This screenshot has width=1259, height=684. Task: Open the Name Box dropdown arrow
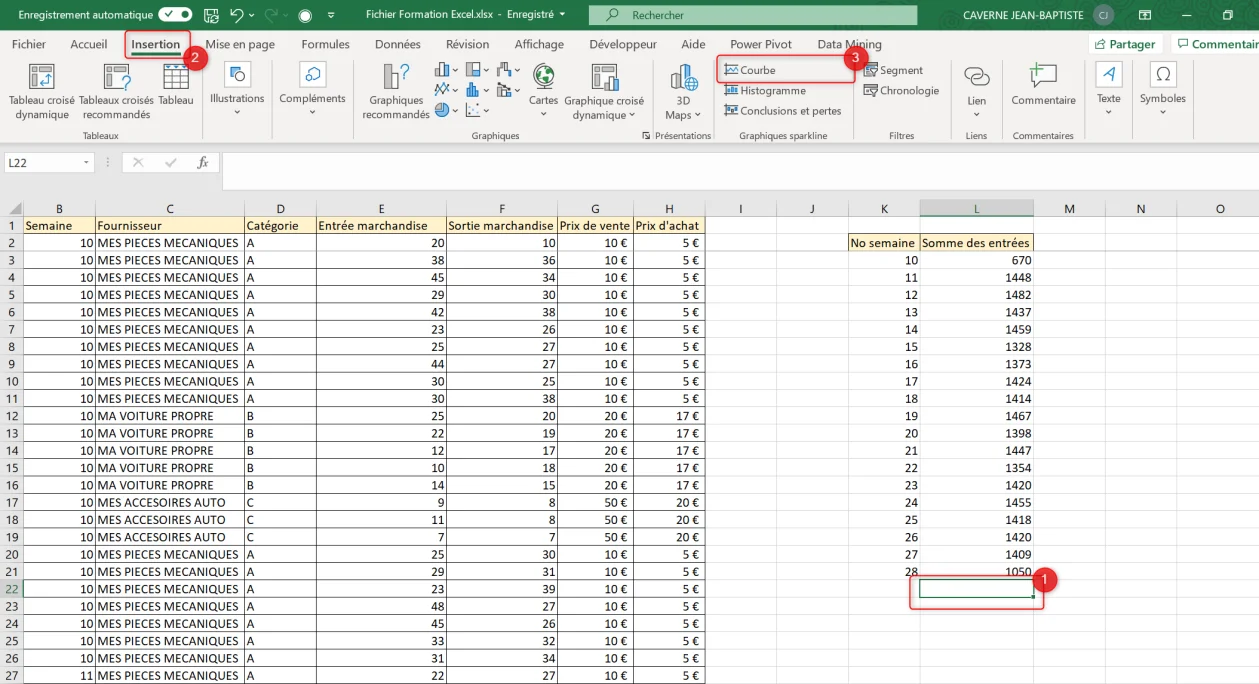[x=88, y=162]
